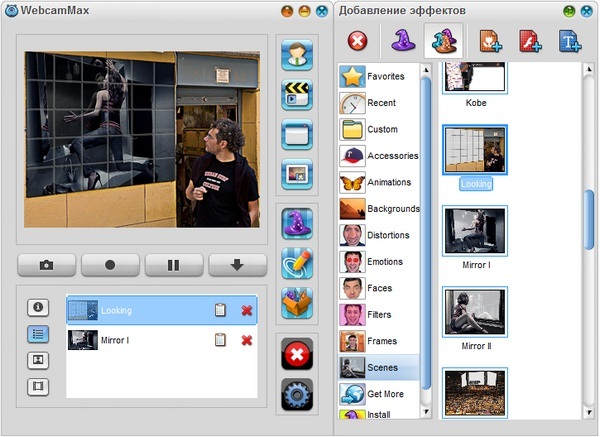This screenshot has width=600, height=437.
Task: Click the download arrow button
Action: (x=238, y=265)
